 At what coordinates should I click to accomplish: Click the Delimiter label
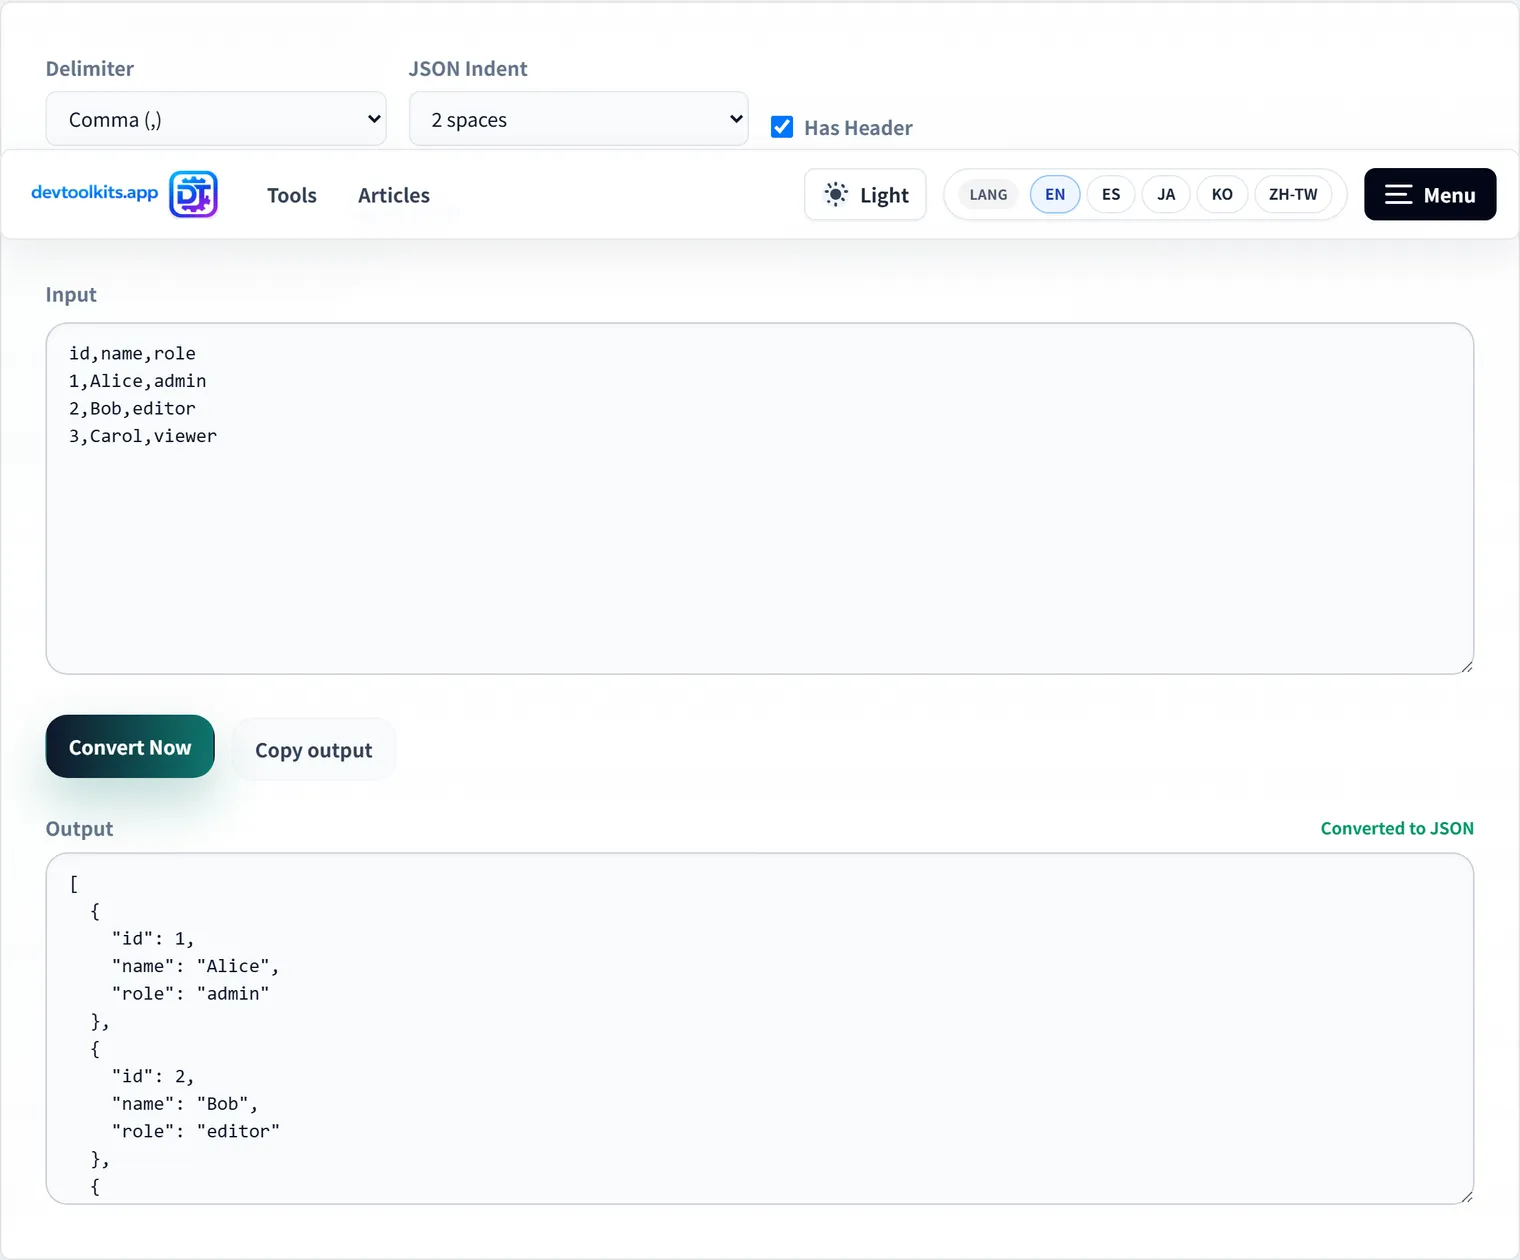click(x=90, y=69)
